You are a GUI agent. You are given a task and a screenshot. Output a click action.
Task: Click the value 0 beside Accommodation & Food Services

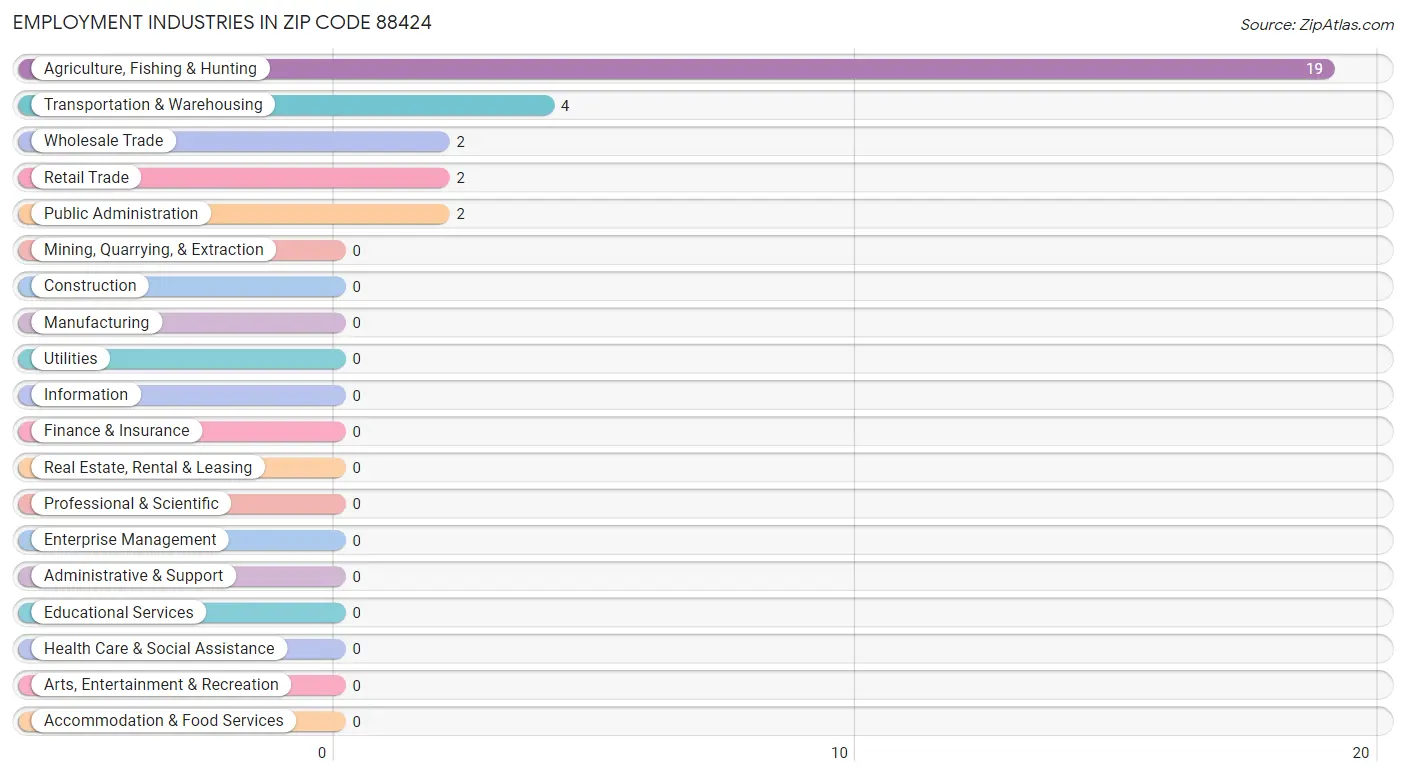[357, 722]
